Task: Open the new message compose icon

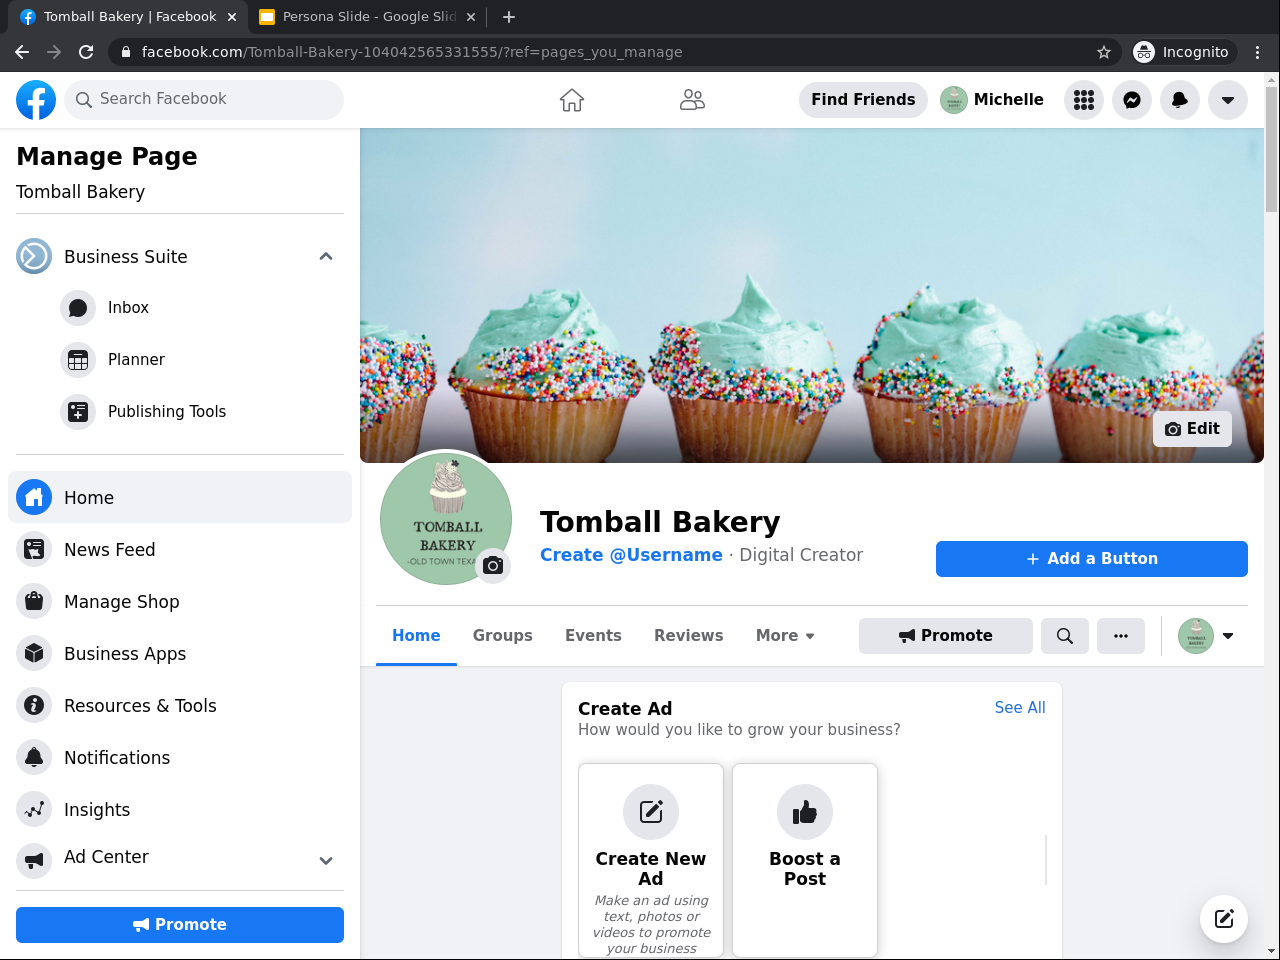Action: pos(1224,919)
